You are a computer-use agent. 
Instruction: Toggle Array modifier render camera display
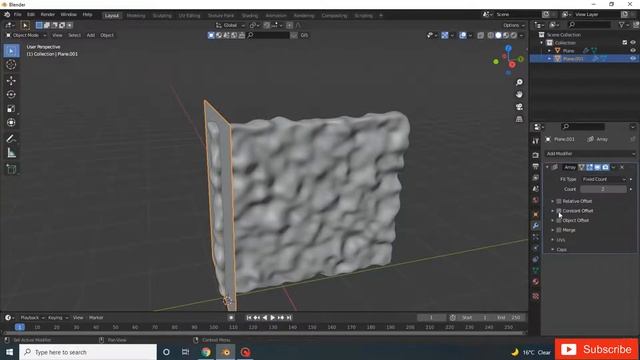click(x=605, y=167)
